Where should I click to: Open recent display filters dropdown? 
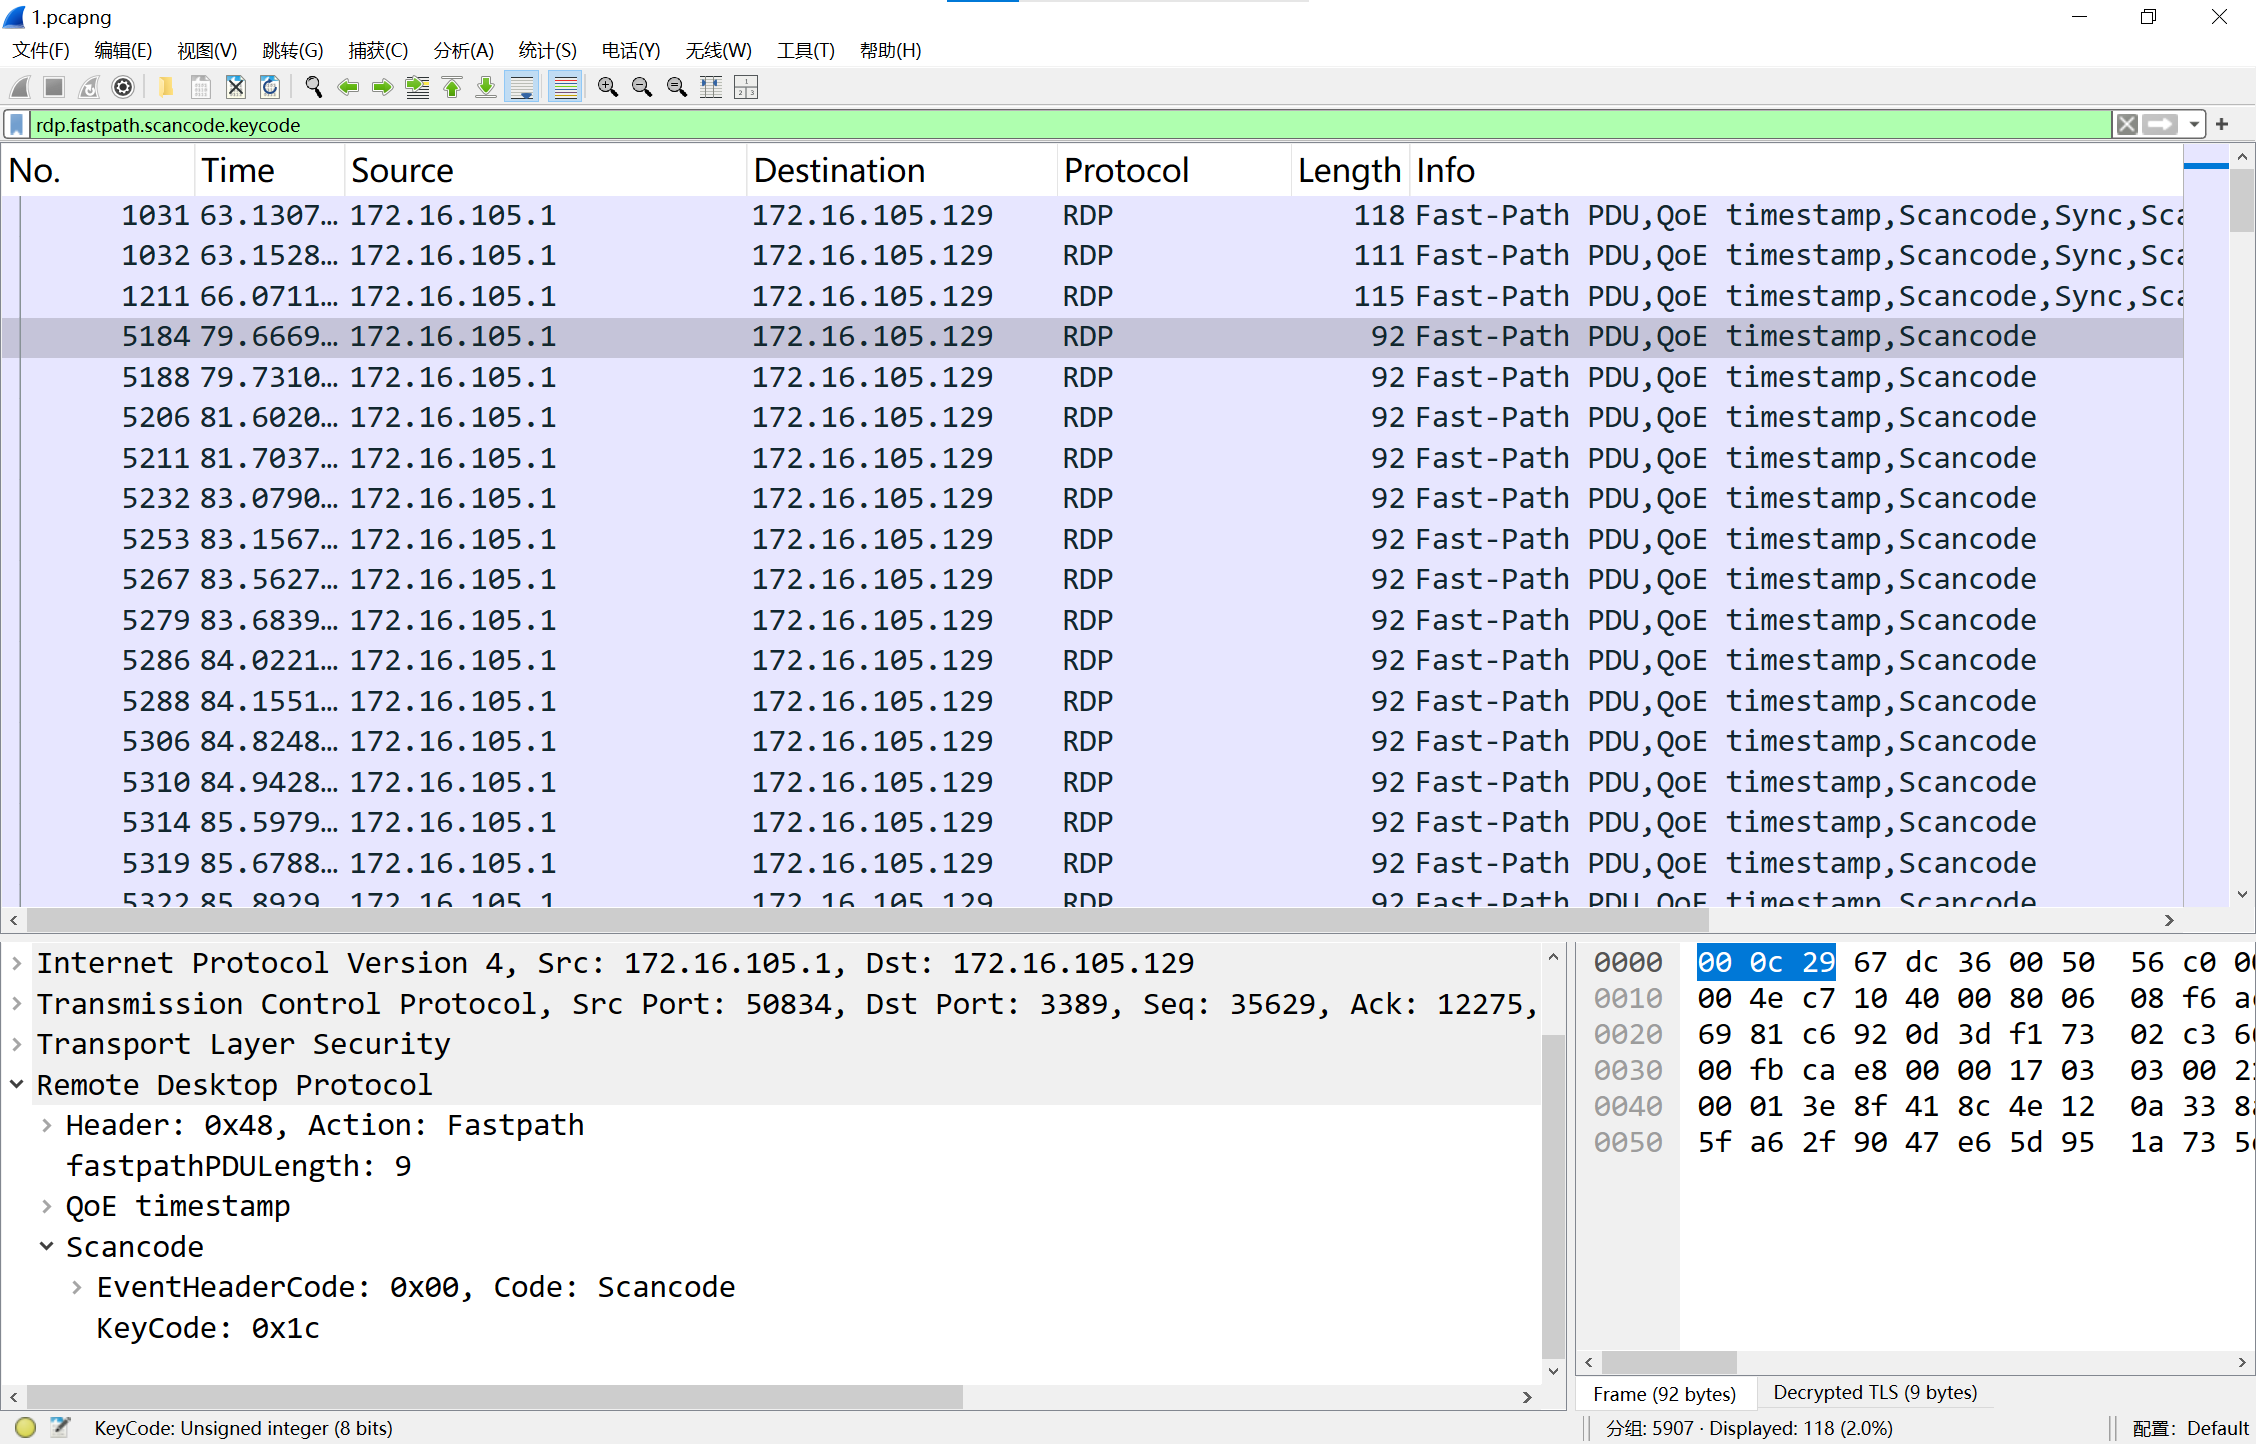[x=2194, y=125]
